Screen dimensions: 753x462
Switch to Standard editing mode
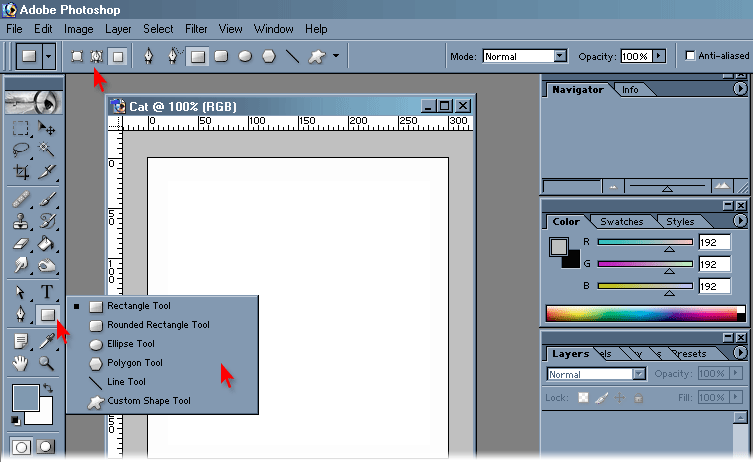pos(21,447)
